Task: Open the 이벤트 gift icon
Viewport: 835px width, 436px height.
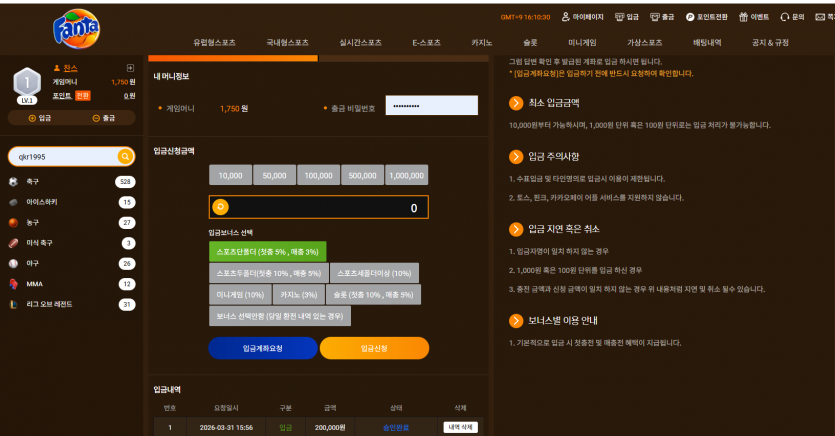Action: pyautogui.click(x=743, y=17)
